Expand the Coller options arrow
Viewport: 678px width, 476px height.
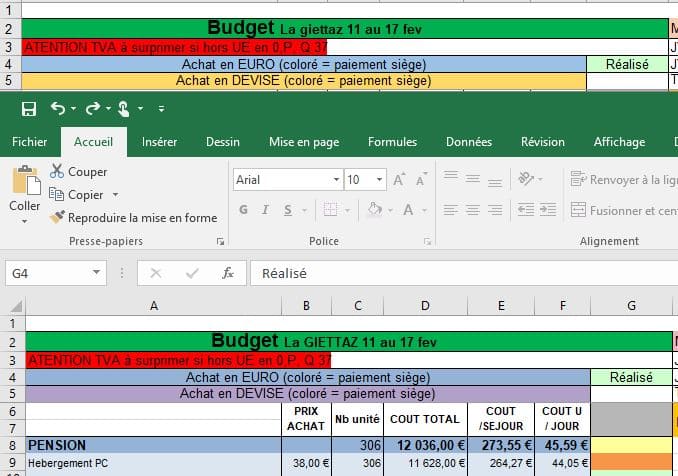click(25, 221)
